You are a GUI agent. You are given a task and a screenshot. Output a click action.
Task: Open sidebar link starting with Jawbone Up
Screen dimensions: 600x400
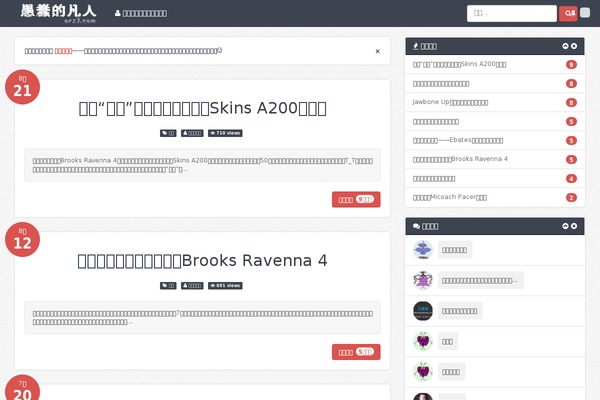450,102
